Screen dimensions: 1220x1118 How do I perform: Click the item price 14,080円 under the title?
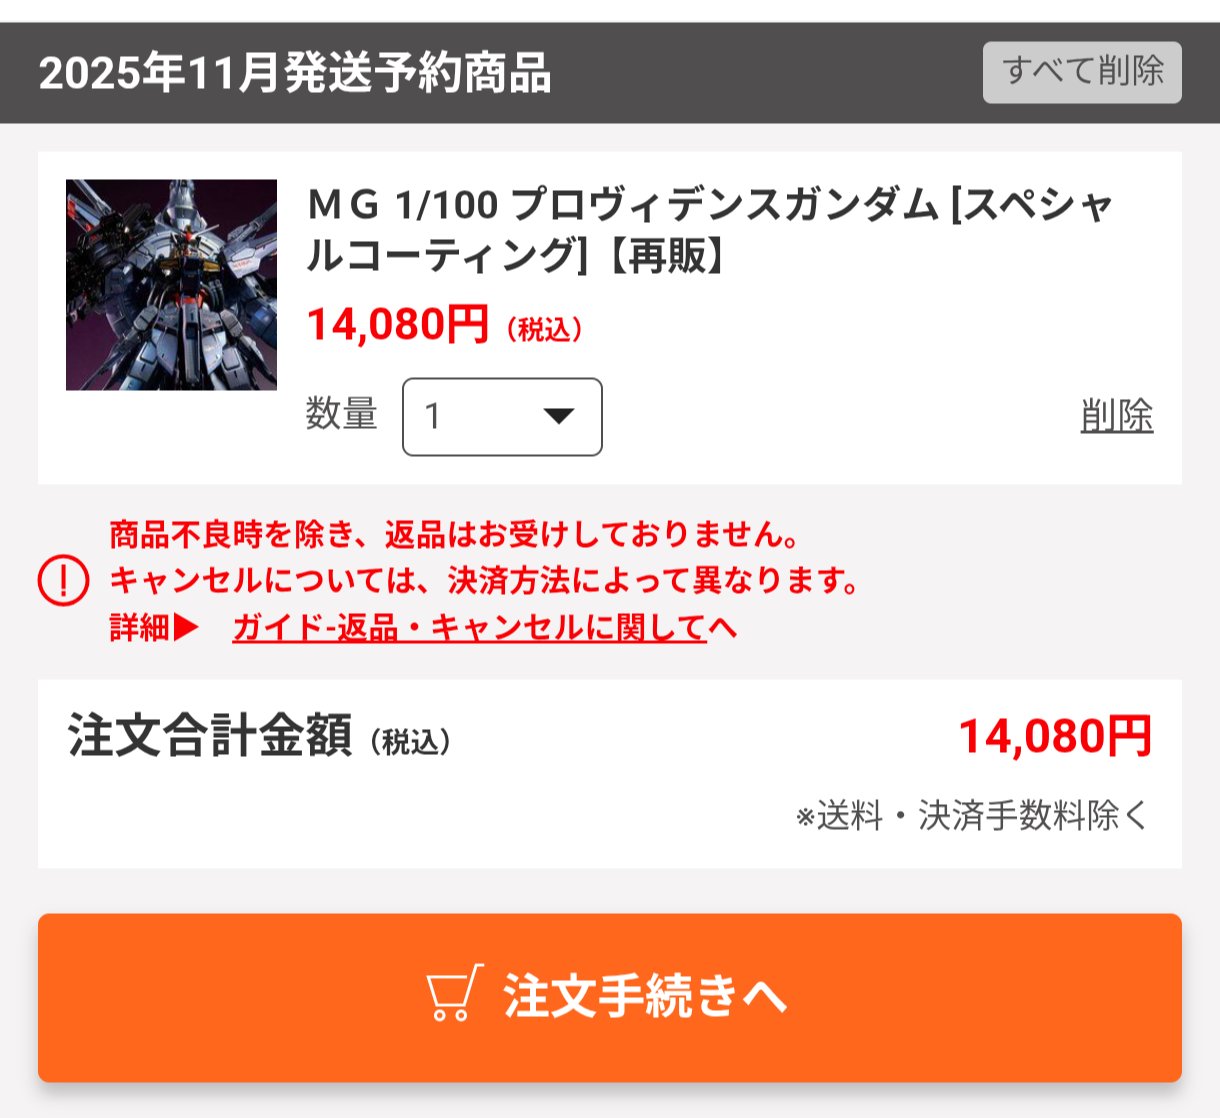pos(398,325)
